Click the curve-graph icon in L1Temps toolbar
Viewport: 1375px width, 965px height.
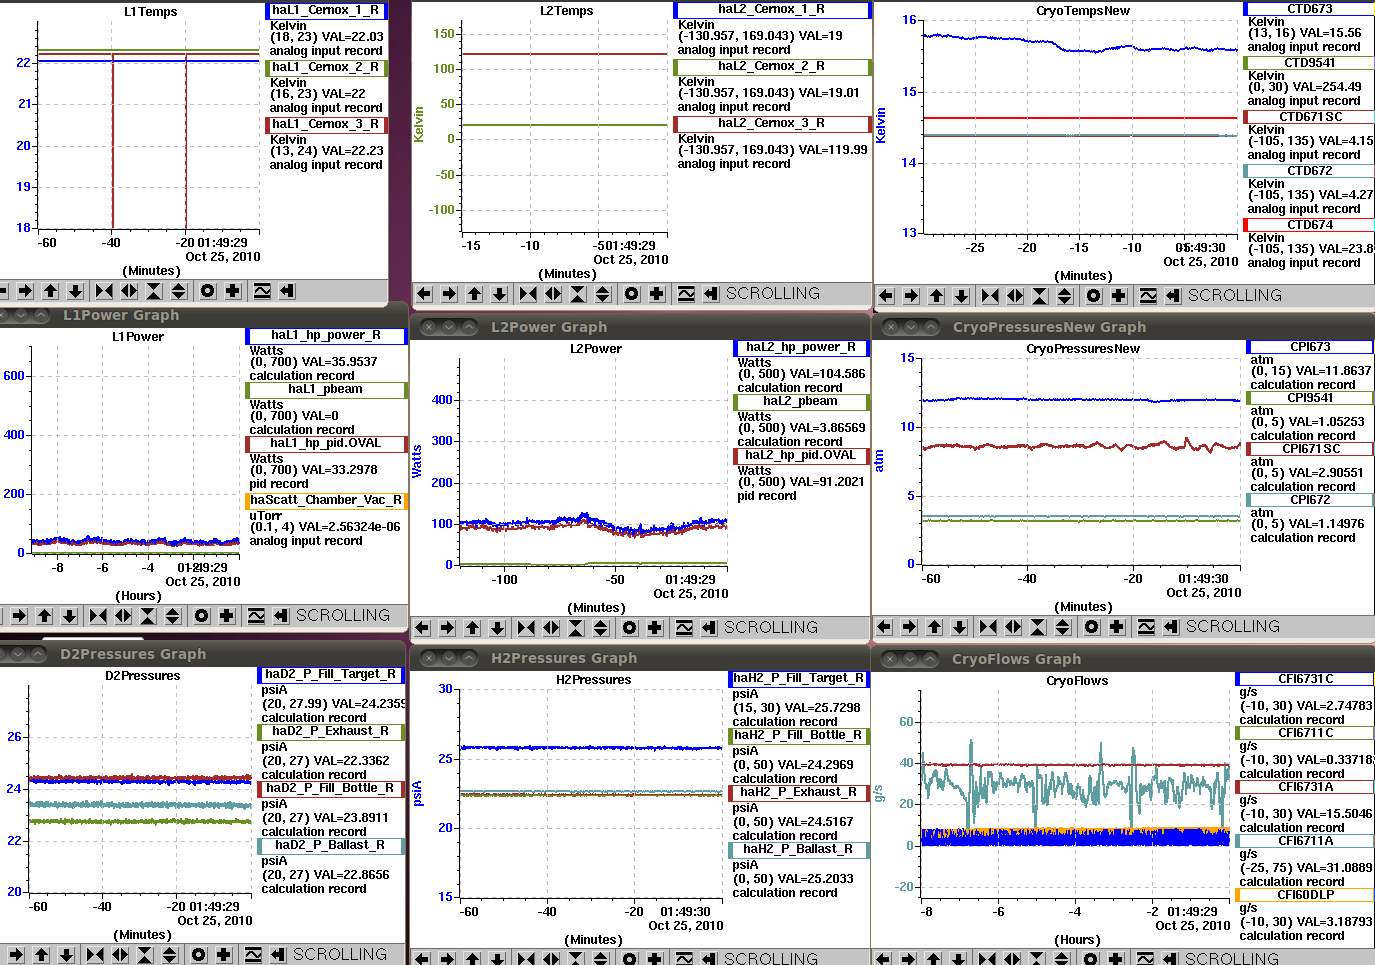point(262,291)
